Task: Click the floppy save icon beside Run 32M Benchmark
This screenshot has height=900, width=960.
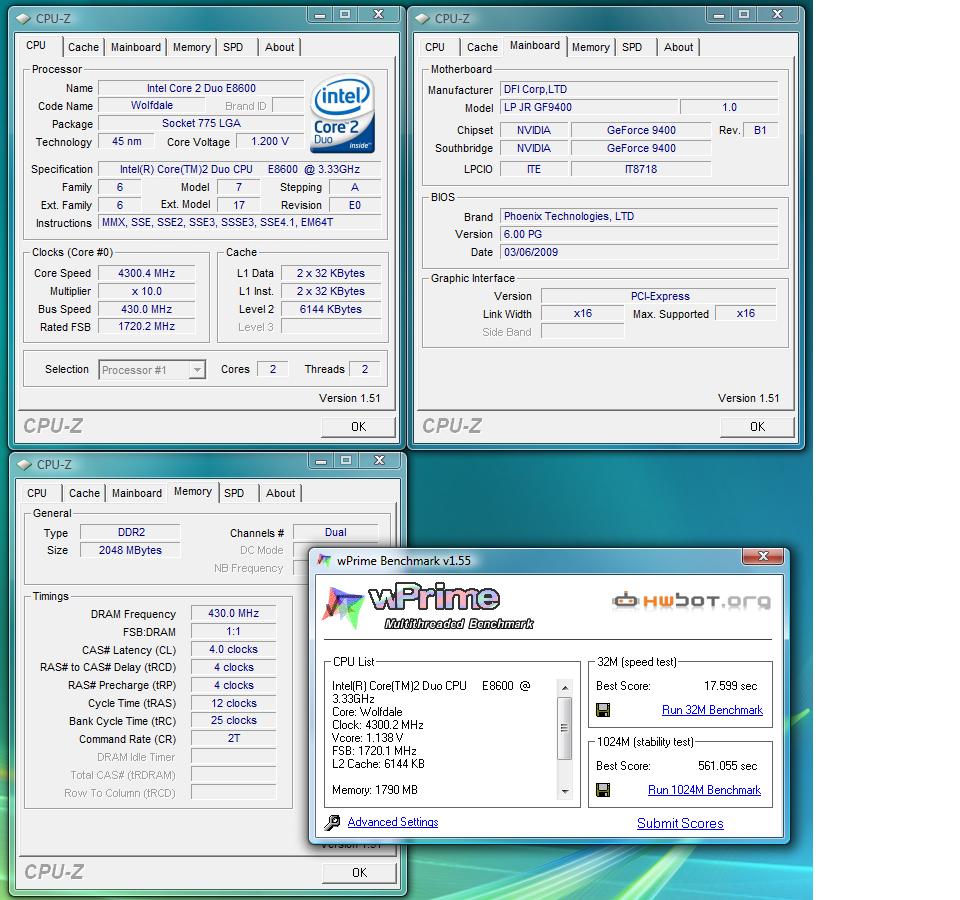Action: pos(603,710)
